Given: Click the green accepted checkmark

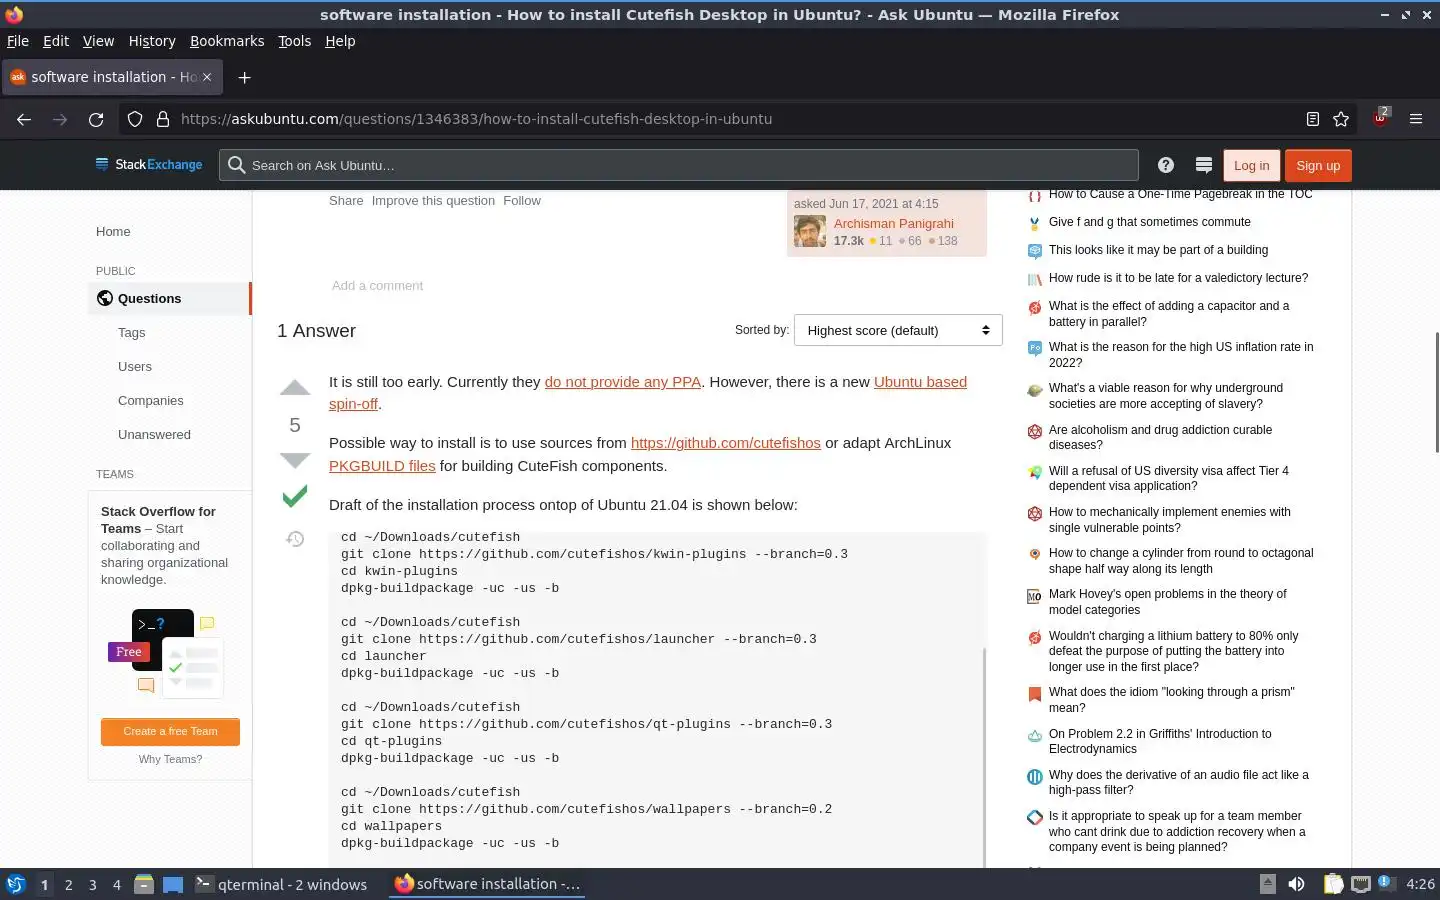Looking at the screenshot, I should point(295,496).
